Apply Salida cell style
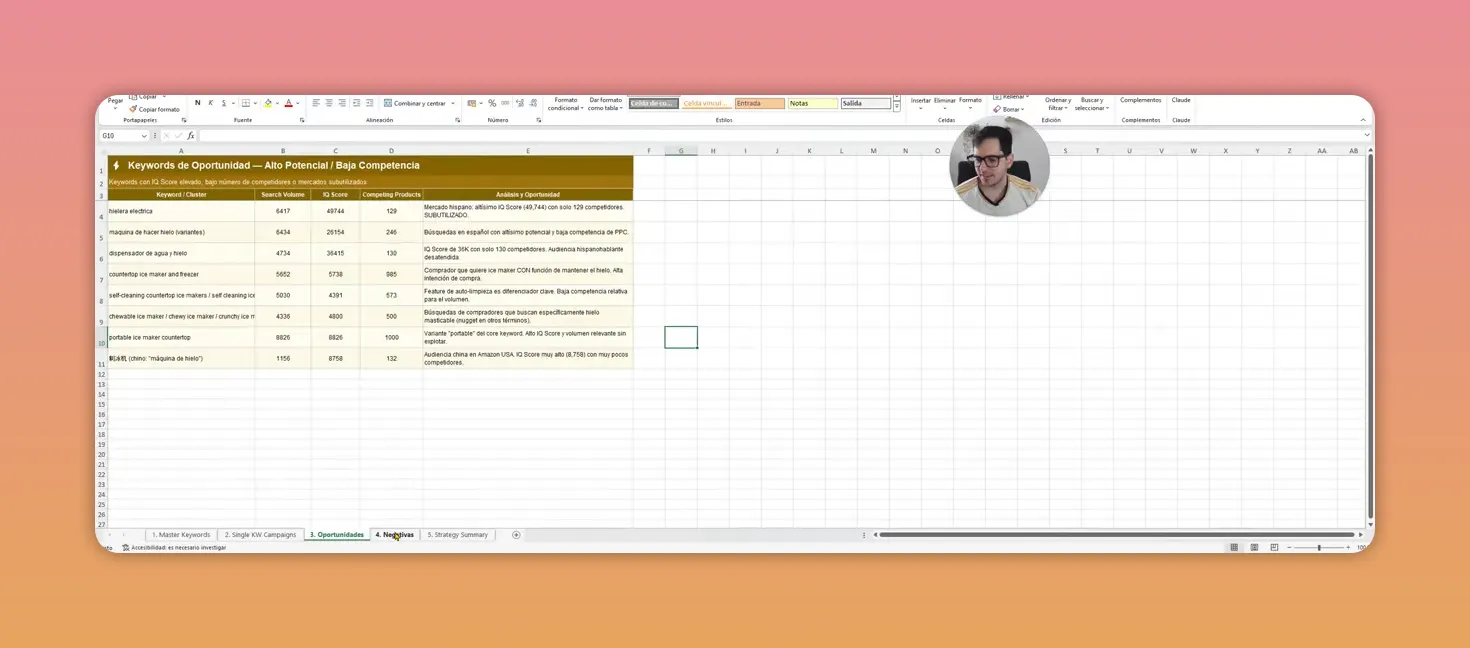Screen dimensions: 1470x648 click(x=865, y=103)
